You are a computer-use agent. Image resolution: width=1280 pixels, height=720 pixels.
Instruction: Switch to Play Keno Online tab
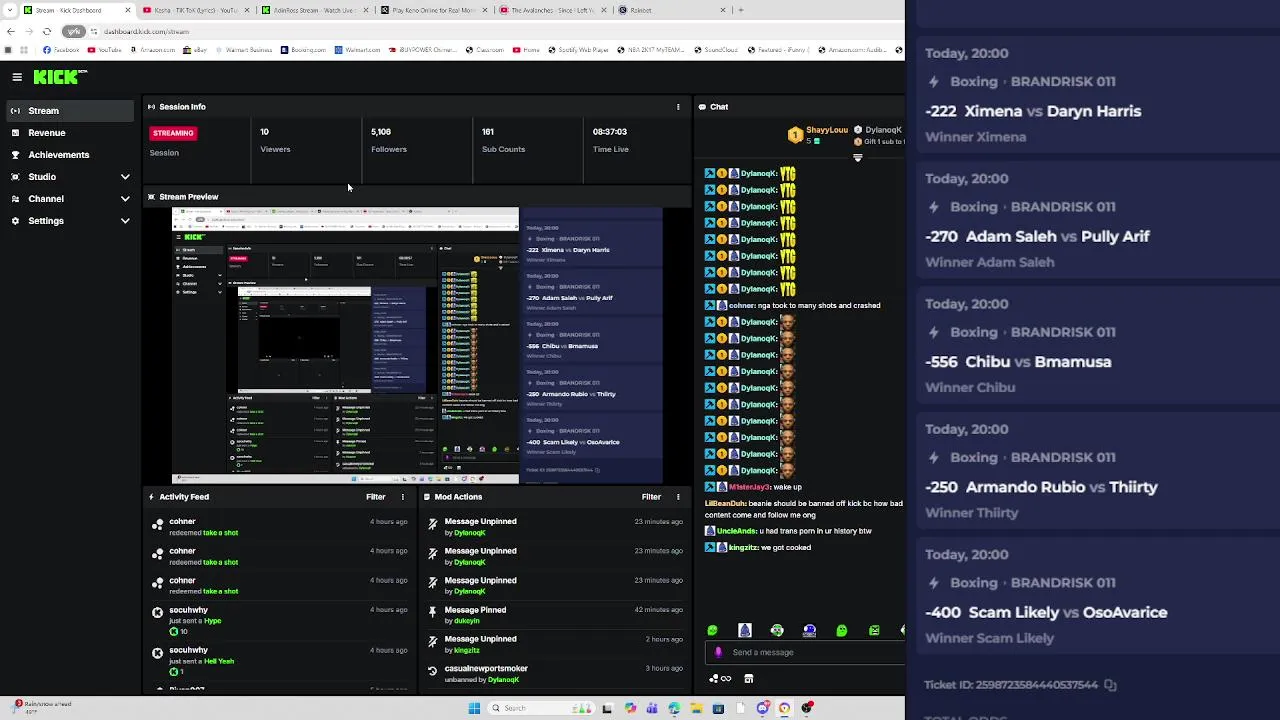point(434,10)
